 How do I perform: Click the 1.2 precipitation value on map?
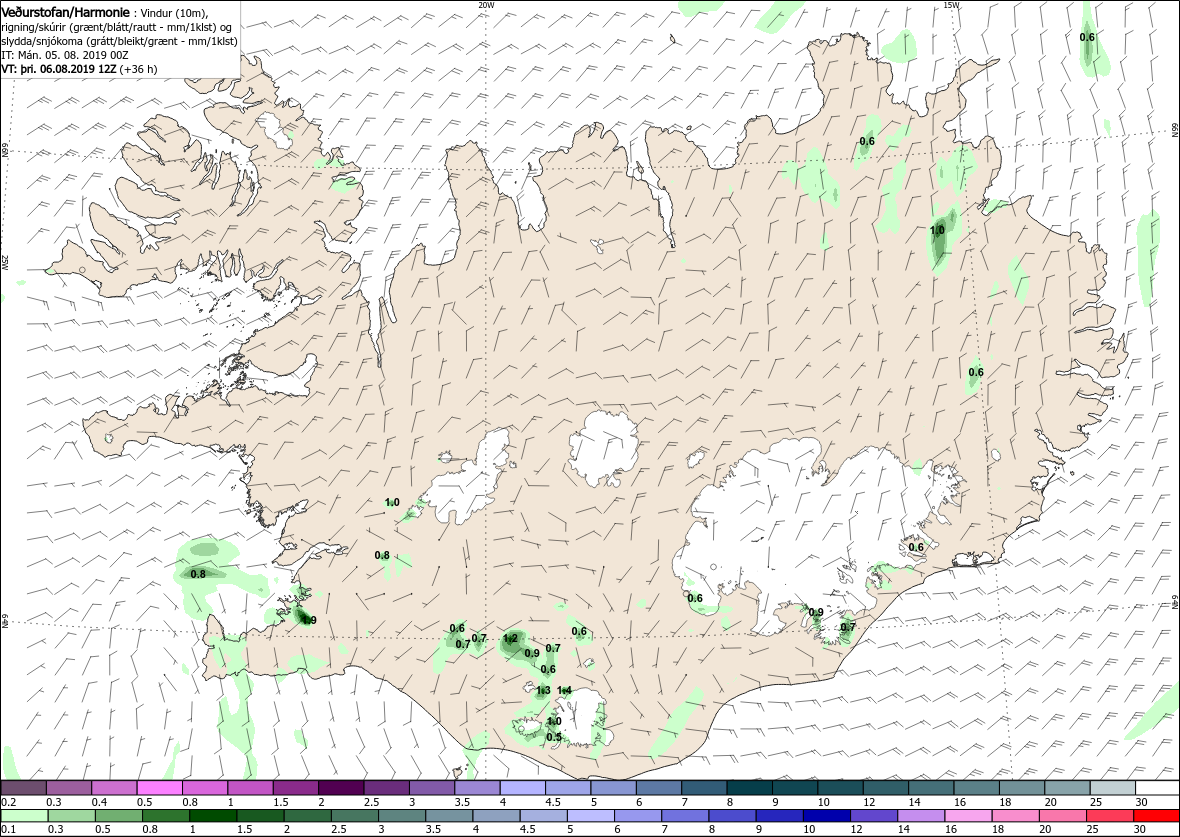[x=509, y=639]
